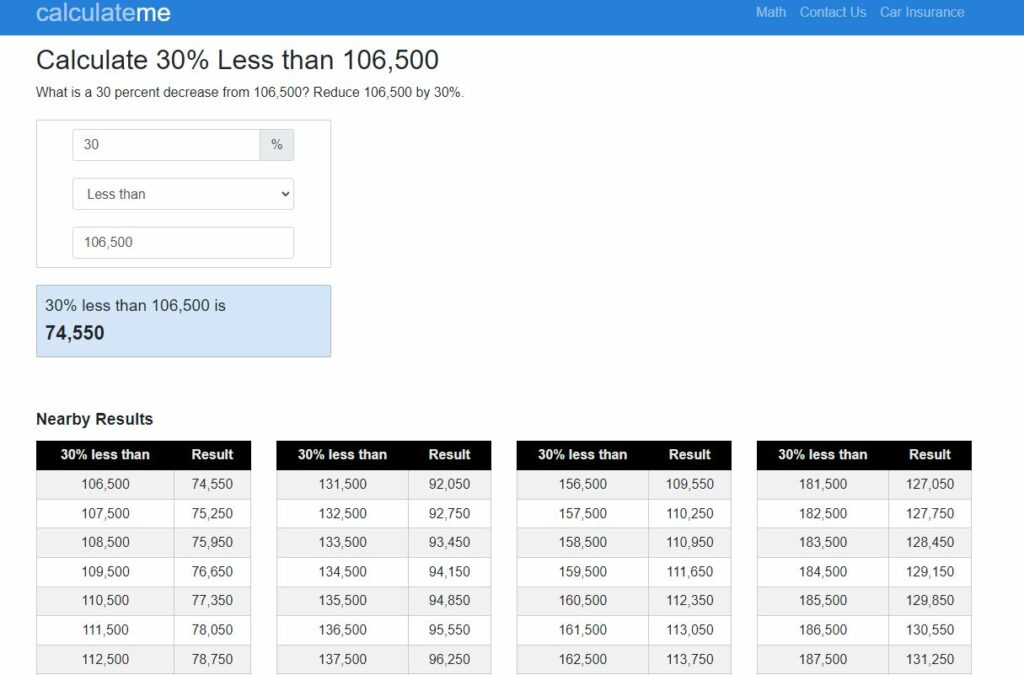Click table cell 162,500

(x=583, y=659)
